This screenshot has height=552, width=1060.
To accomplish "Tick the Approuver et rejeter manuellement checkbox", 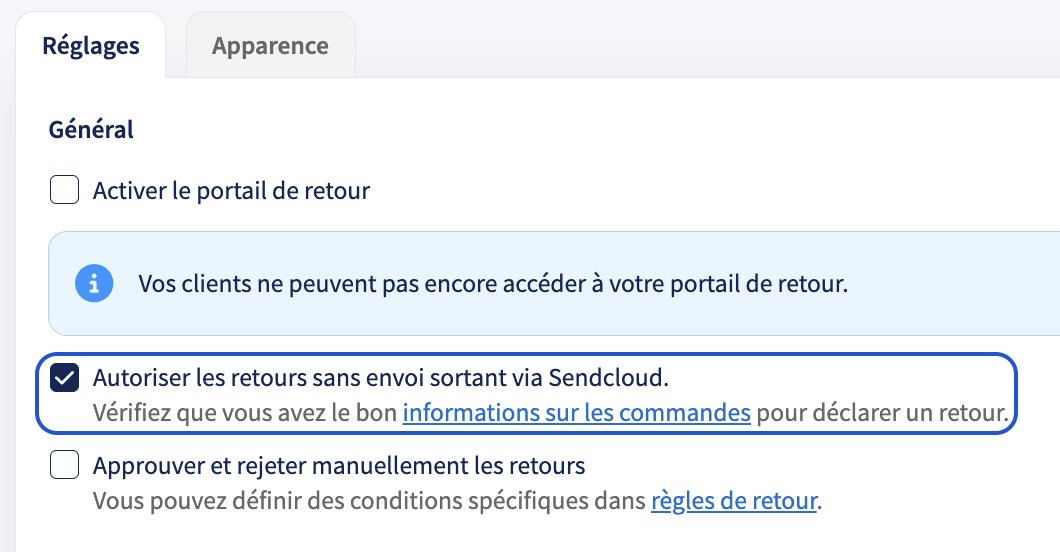I will 64,465.
